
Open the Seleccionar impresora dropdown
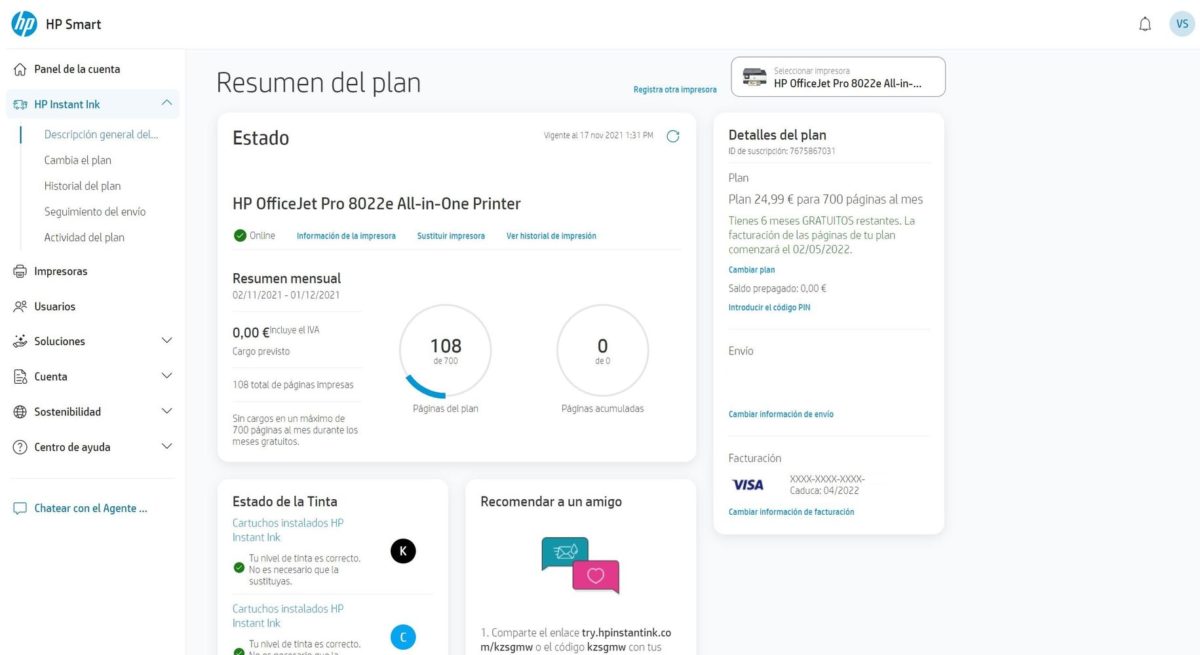838,77
